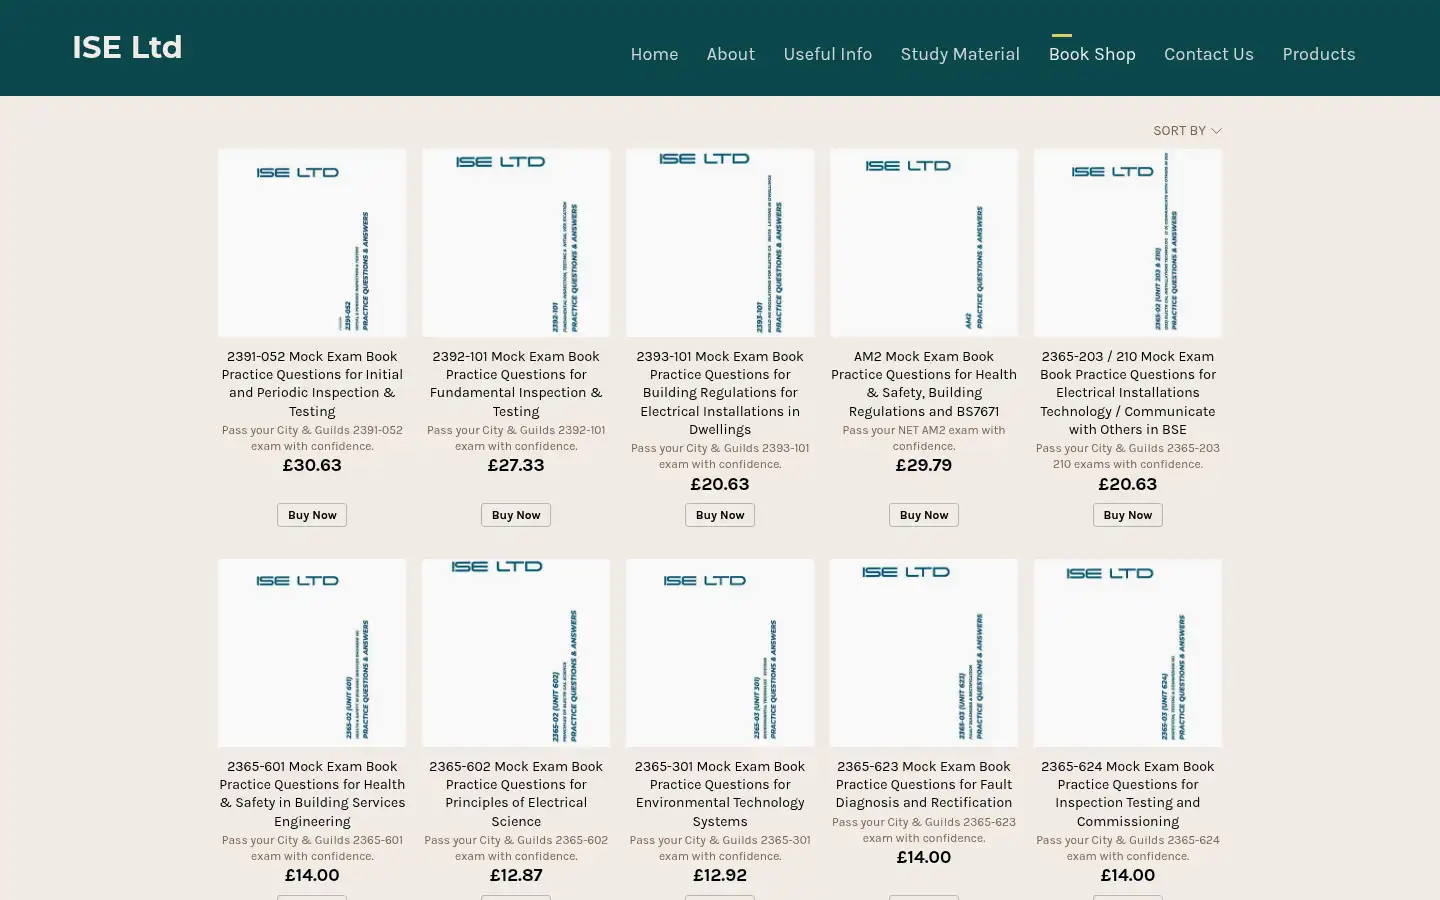Click the £12.92 price

[x=720, y=875]
